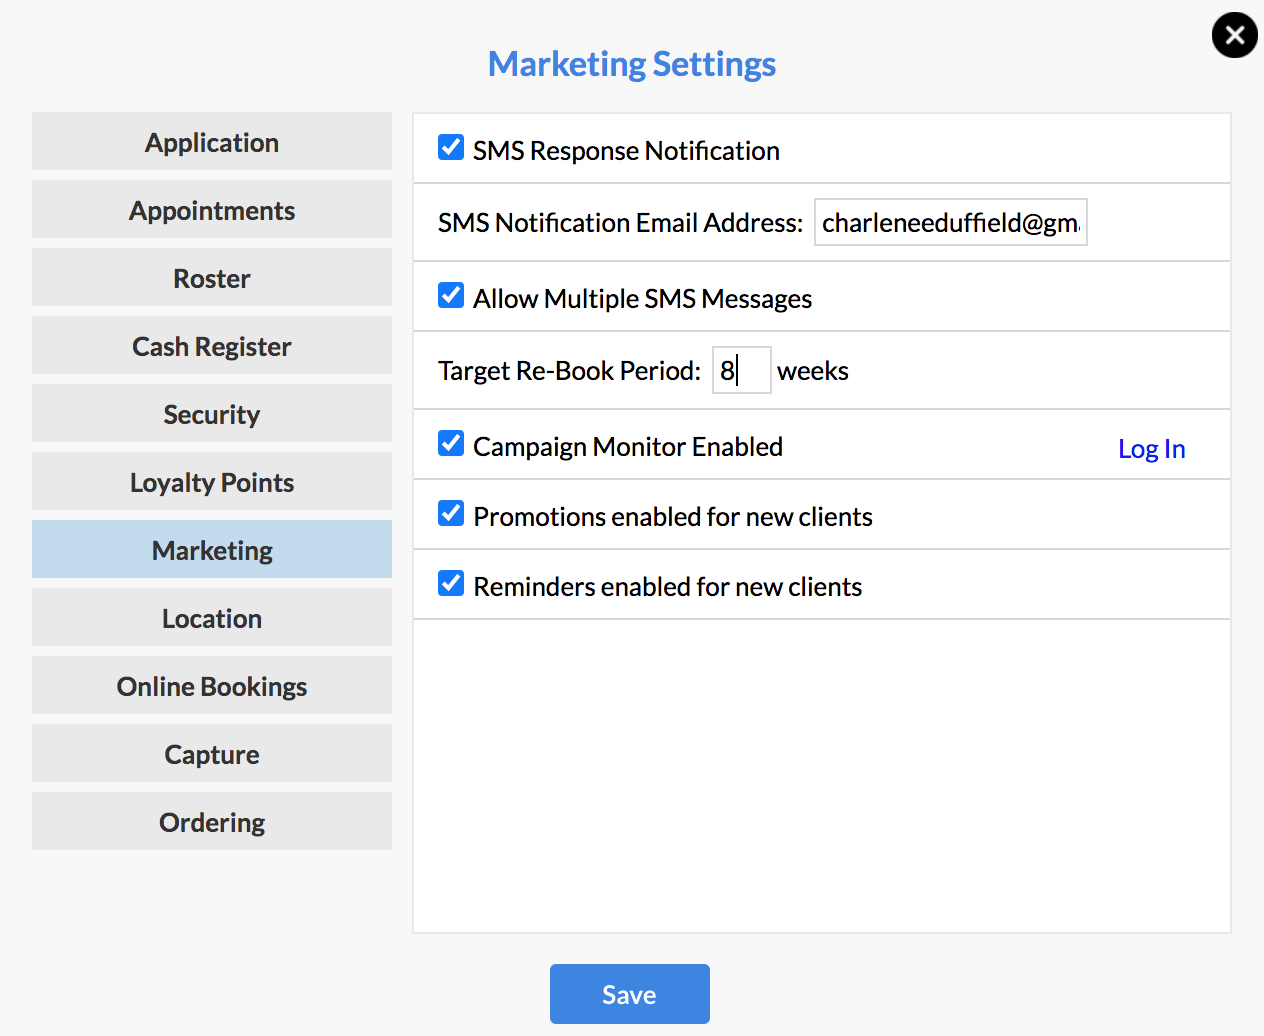Switch to the Appointments settings tab

212,210
